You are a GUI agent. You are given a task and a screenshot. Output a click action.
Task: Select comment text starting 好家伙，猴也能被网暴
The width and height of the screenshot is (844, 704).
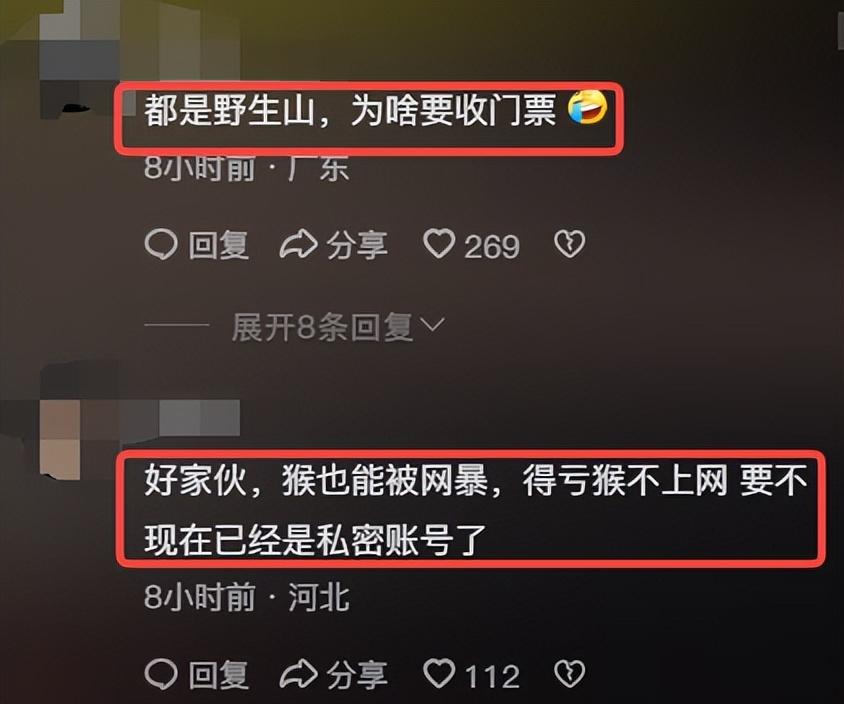(476, 509)
